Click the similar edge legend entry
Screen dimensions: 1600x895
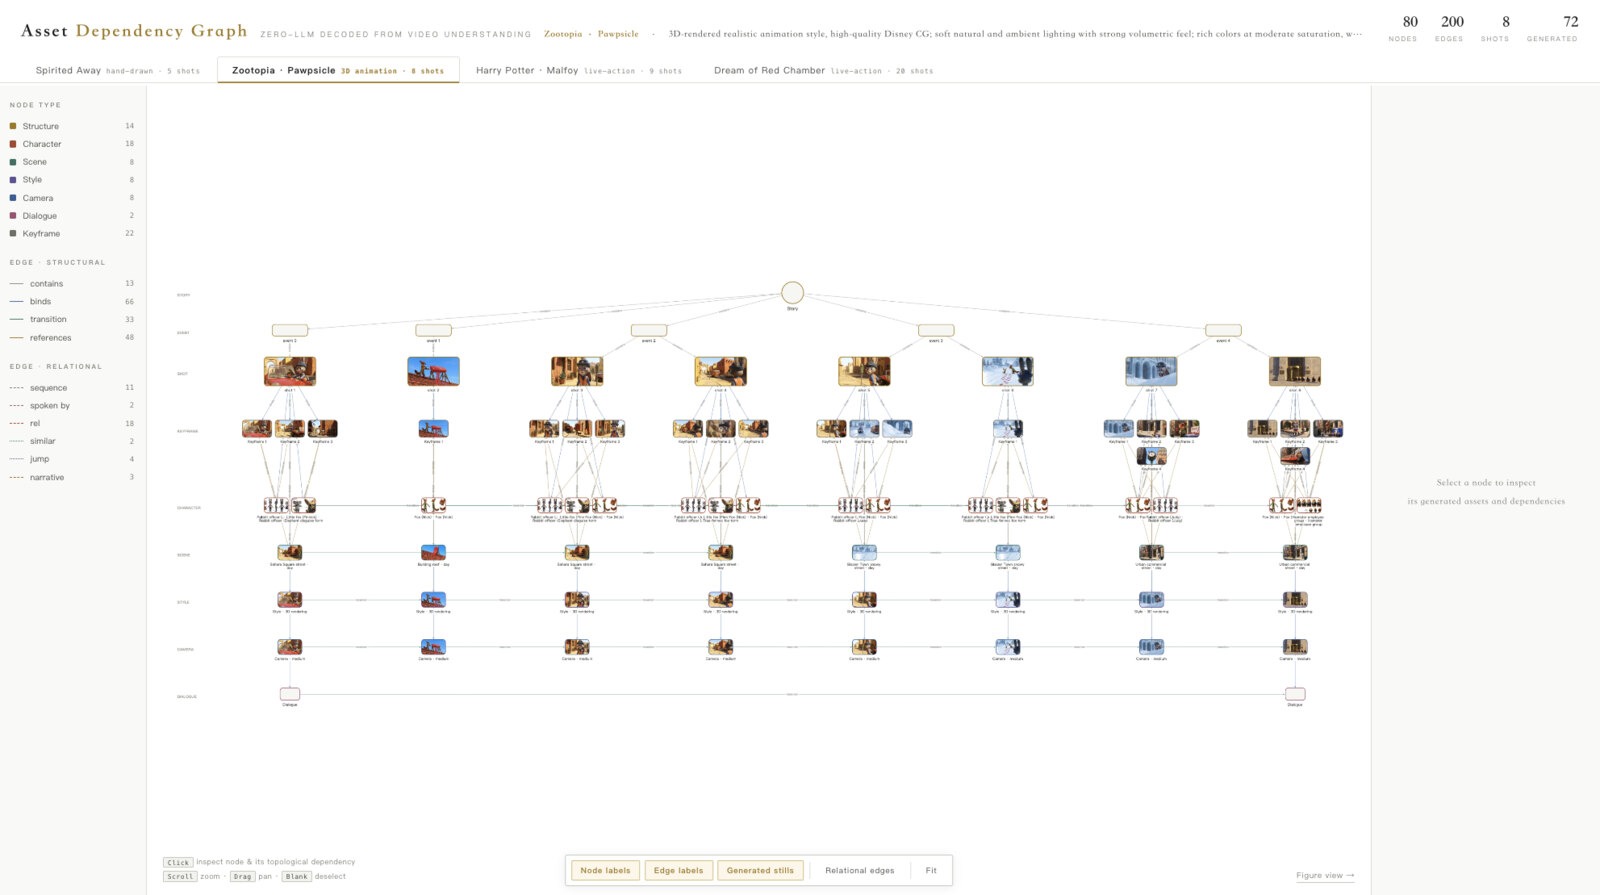(x=71, y=441)
